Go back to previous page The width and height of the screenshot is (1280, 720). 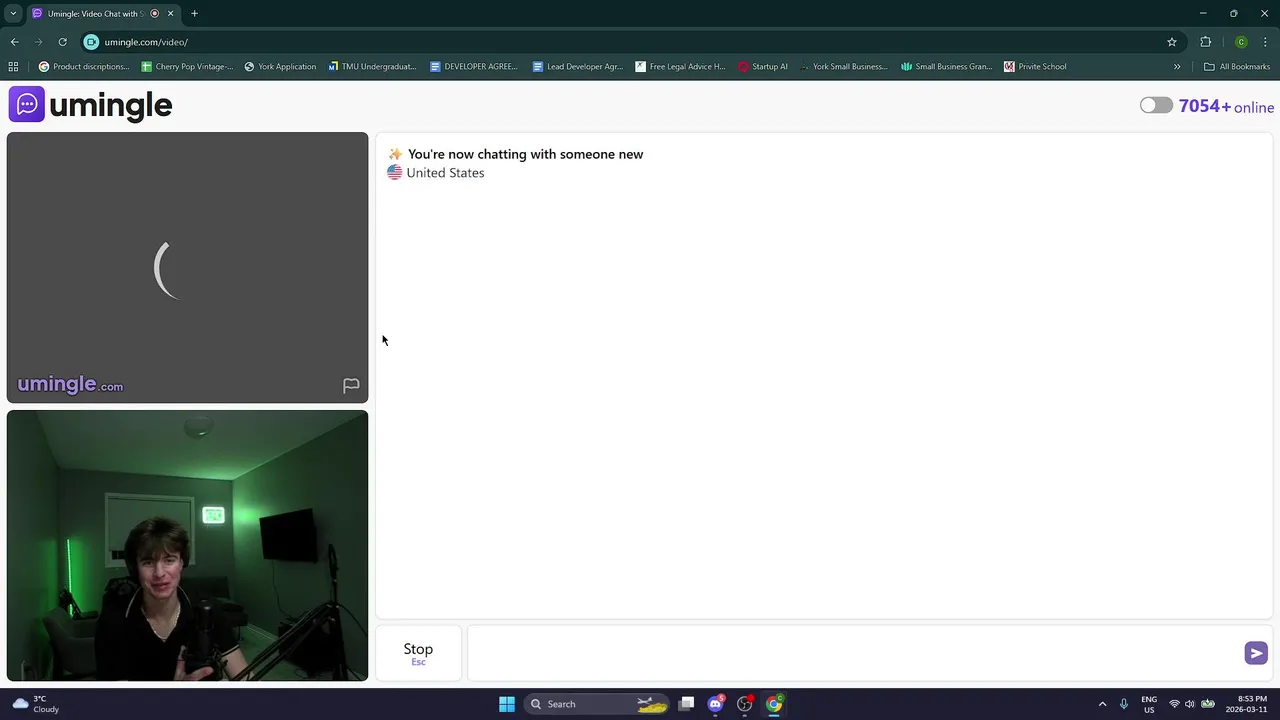[14, 42]
